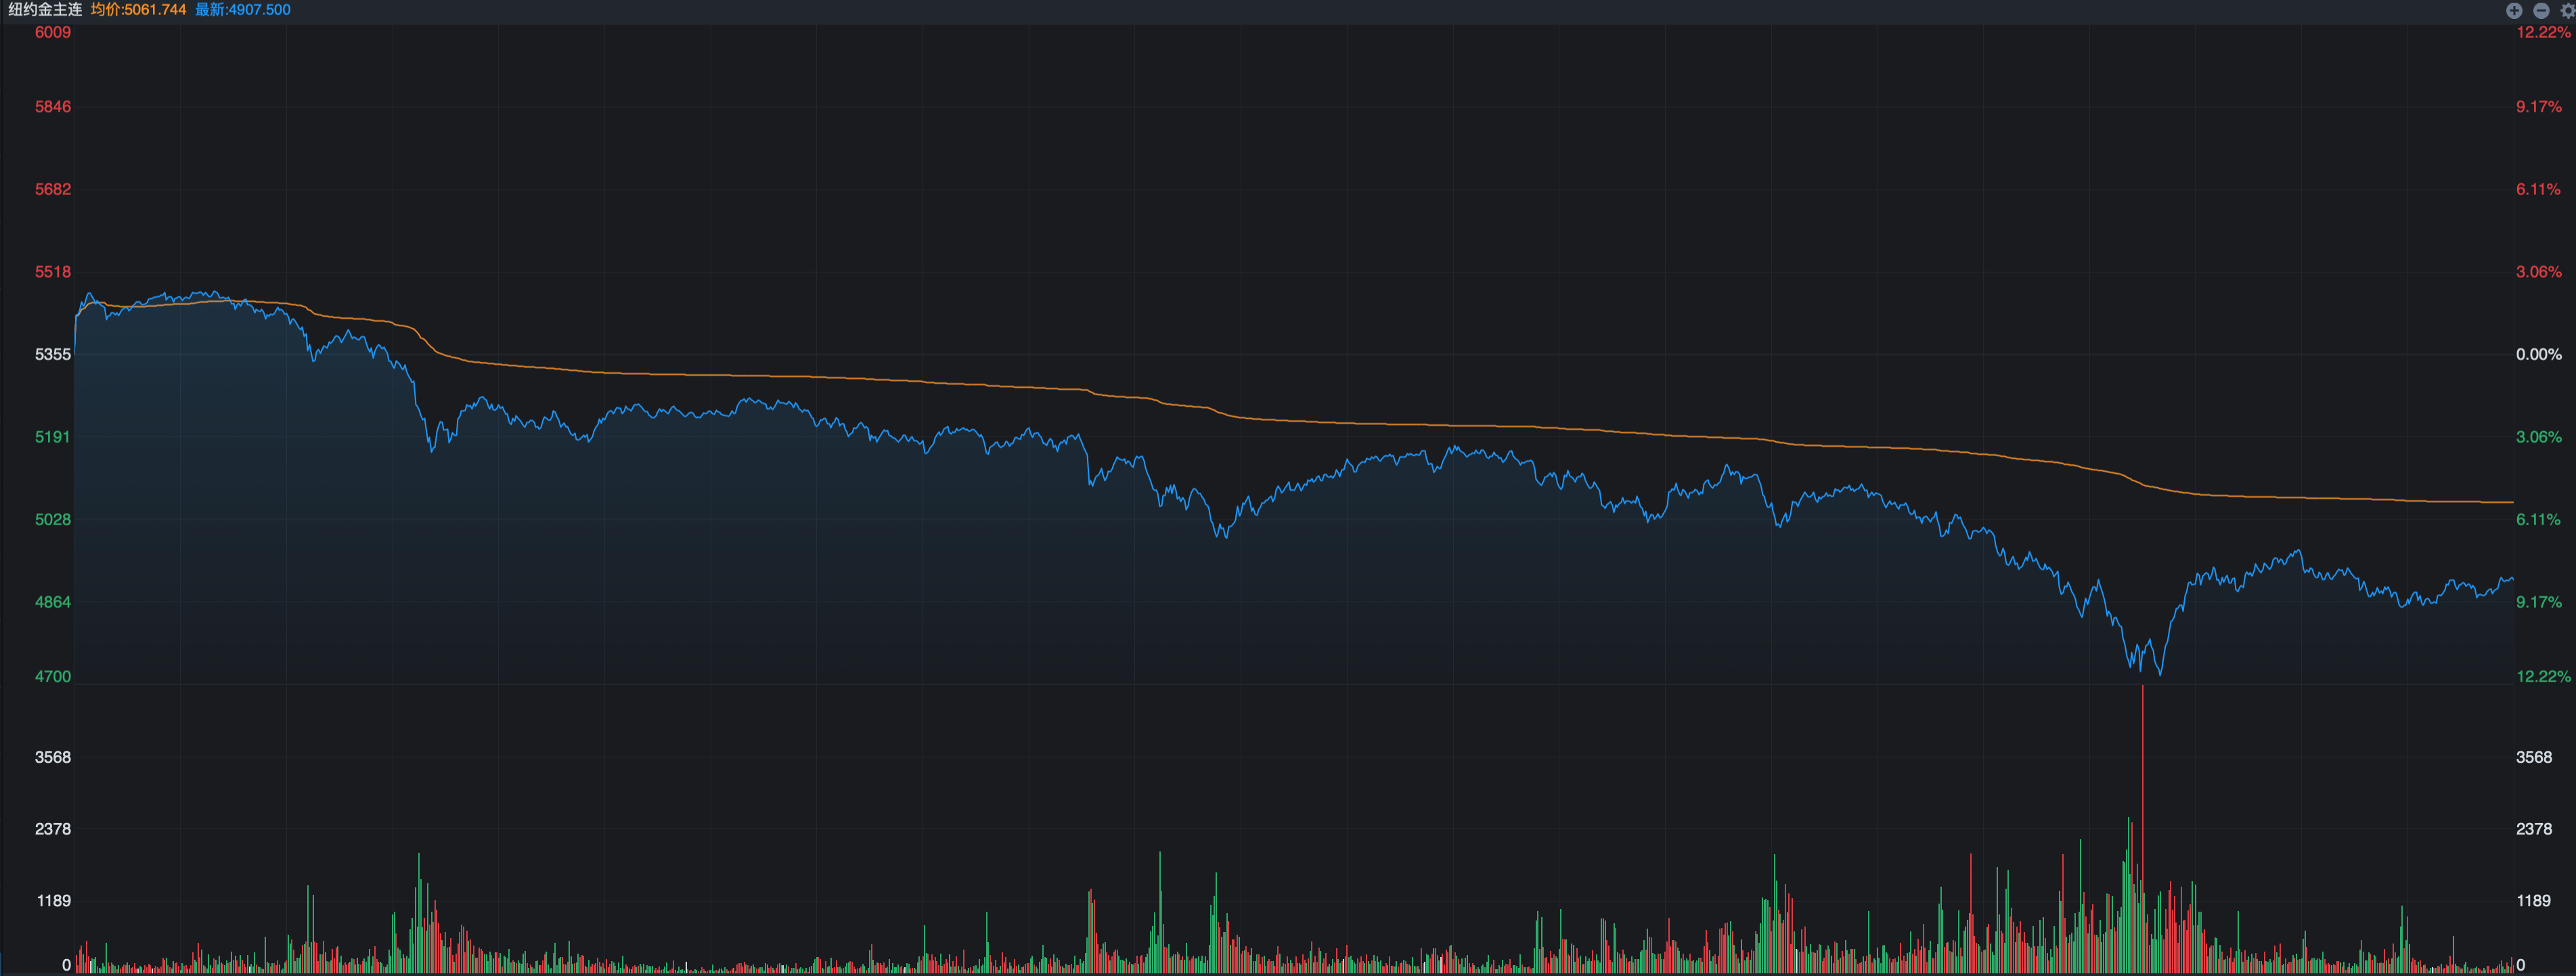Click the 4700 bottom price axis label

click(x=53, y=676)
